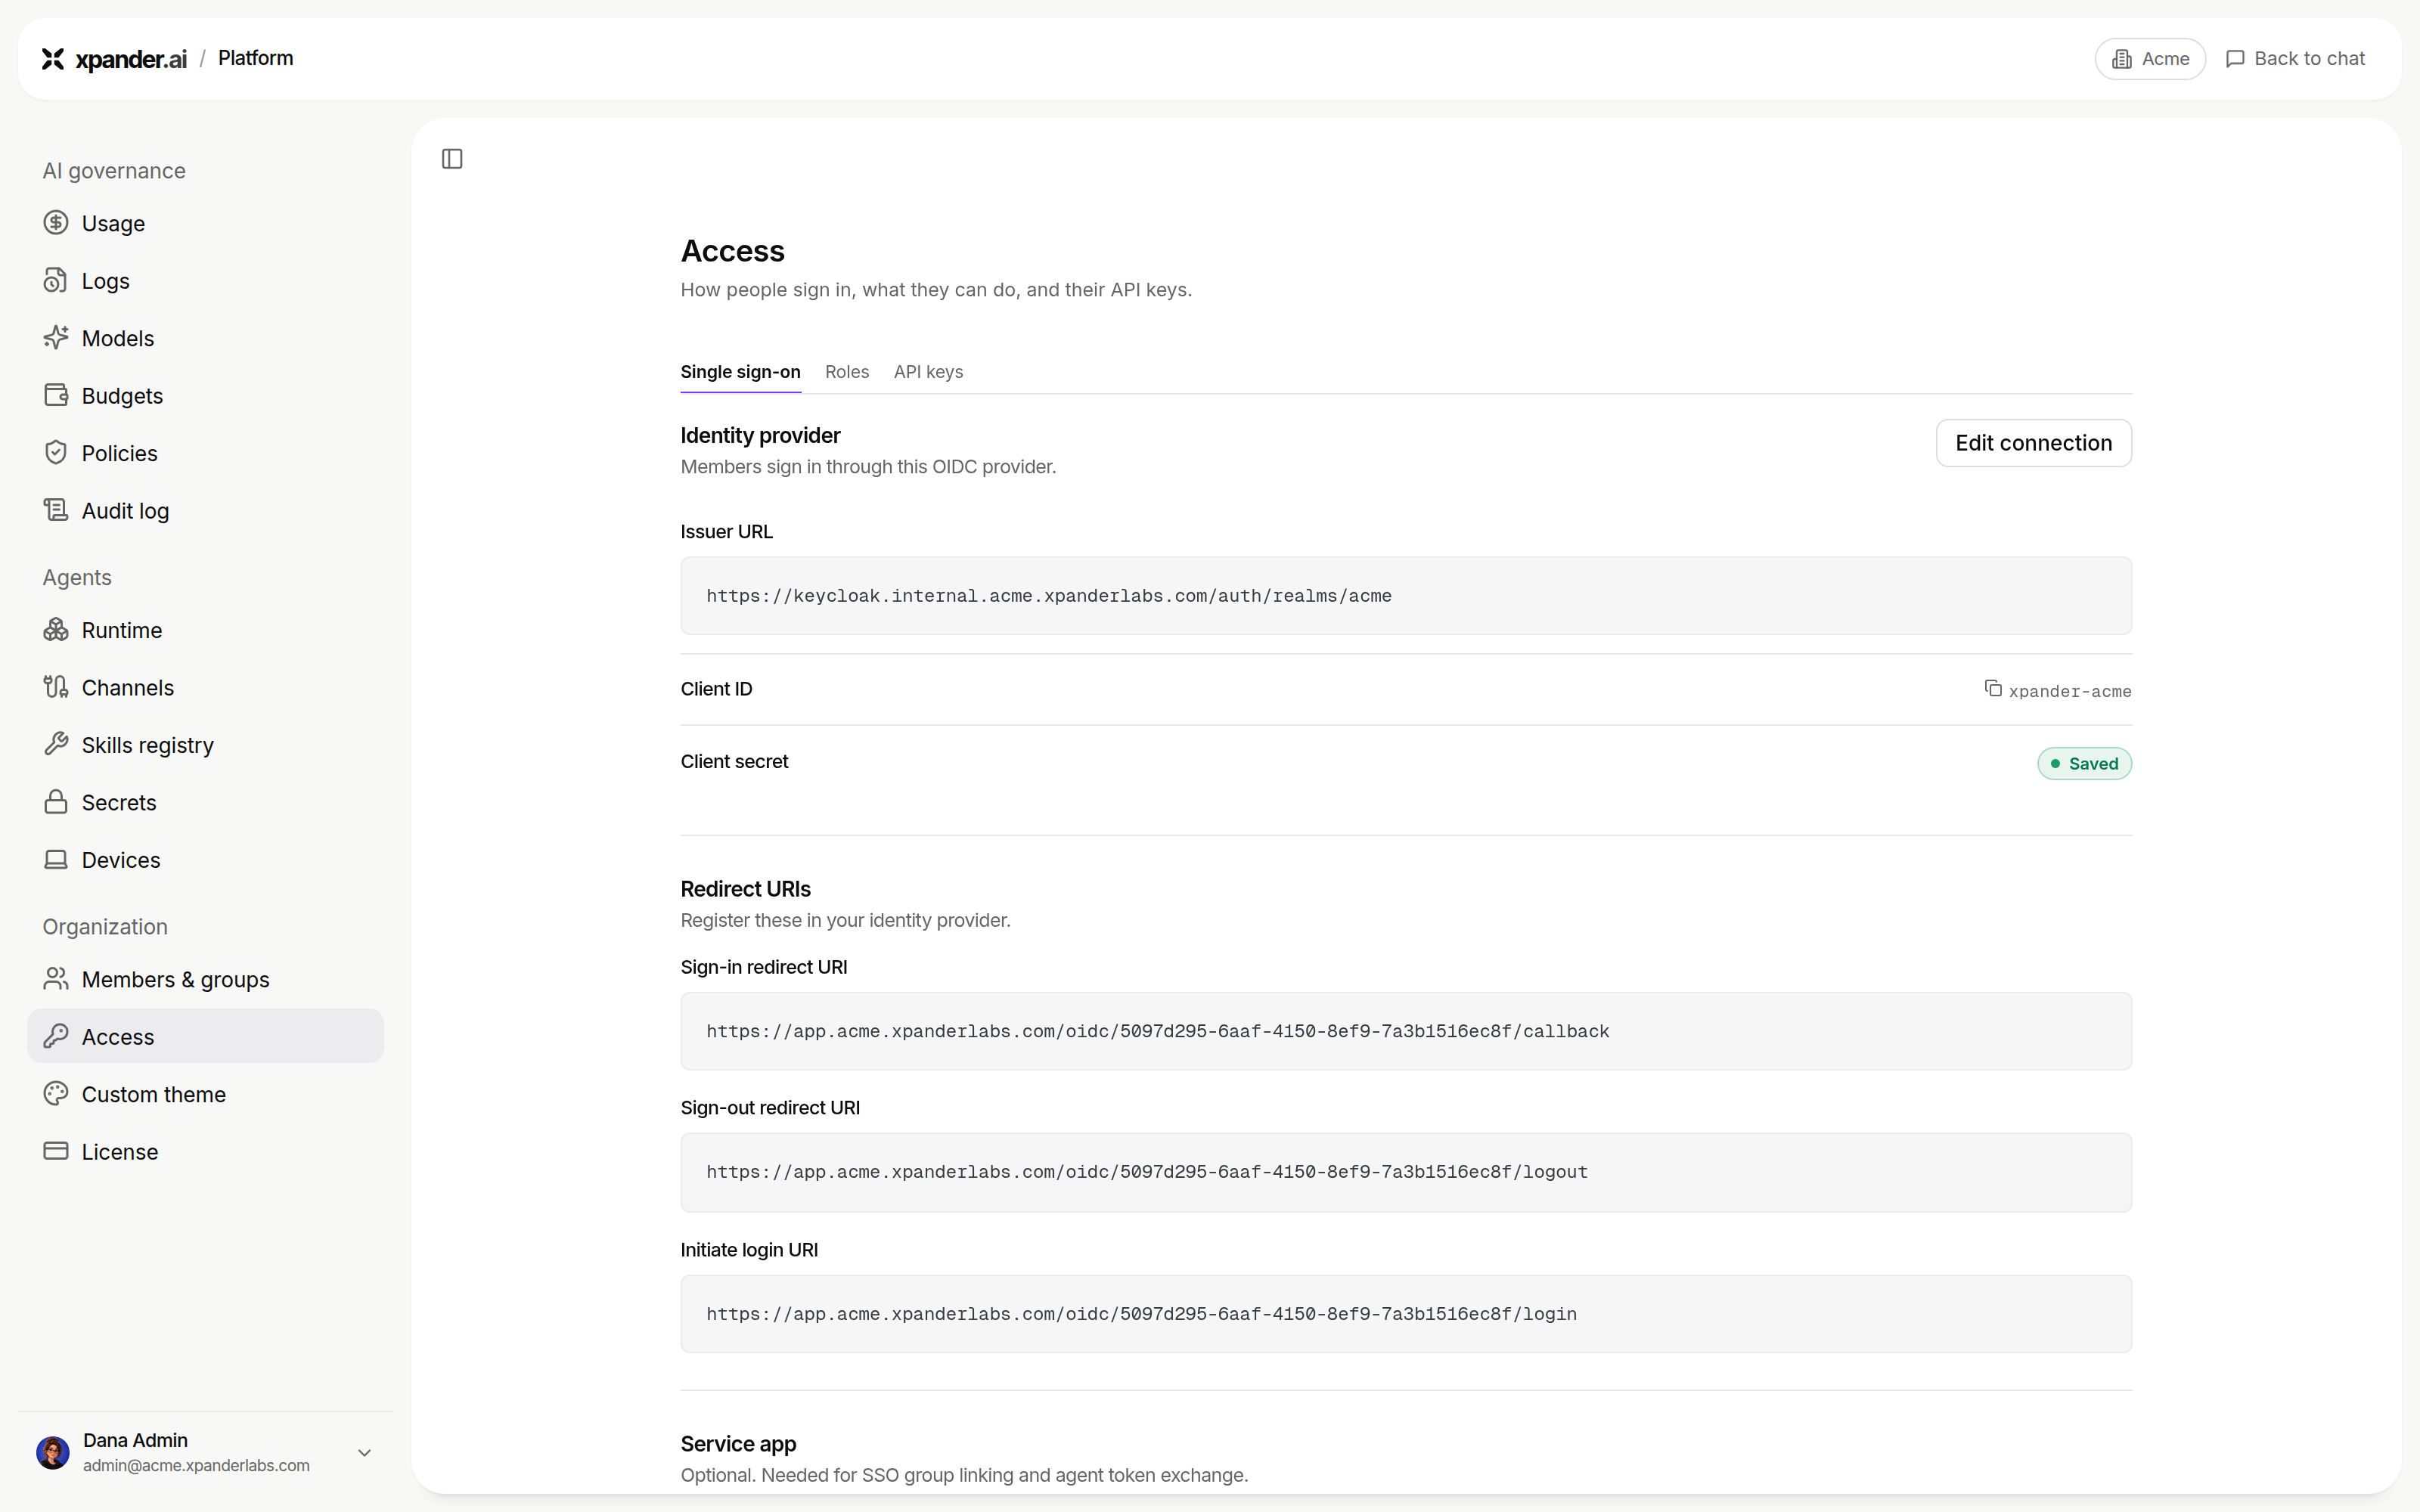Switch to the Roles tab

[x=847, y=372]
